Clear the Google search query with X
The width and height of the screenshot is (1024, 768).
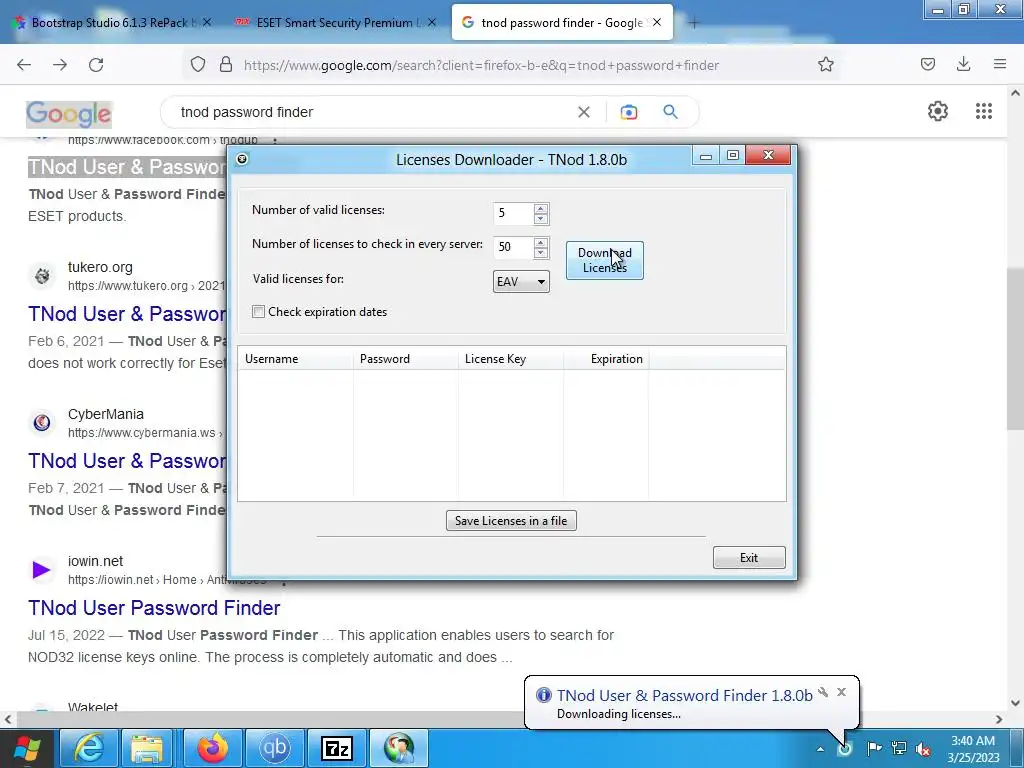[x=584, y=112]
